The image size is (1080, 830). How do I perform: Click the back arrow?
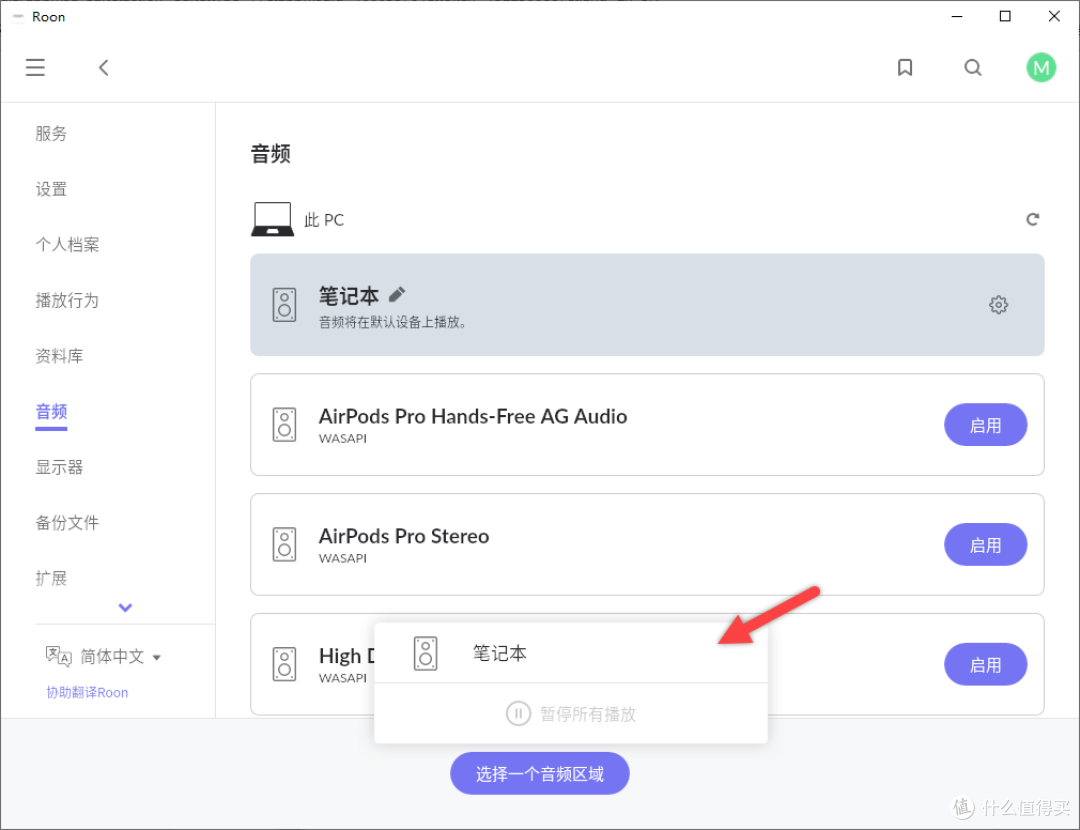click(103, 68)
